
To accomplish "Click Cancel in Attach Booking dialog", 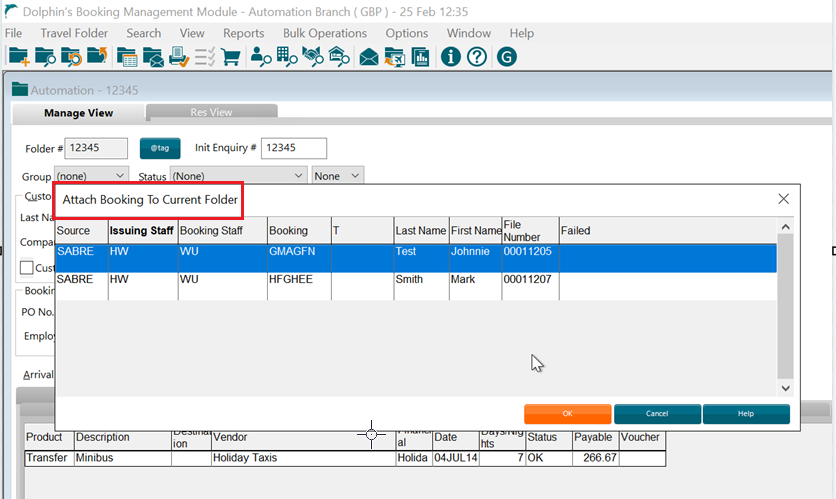I will 657,414.
